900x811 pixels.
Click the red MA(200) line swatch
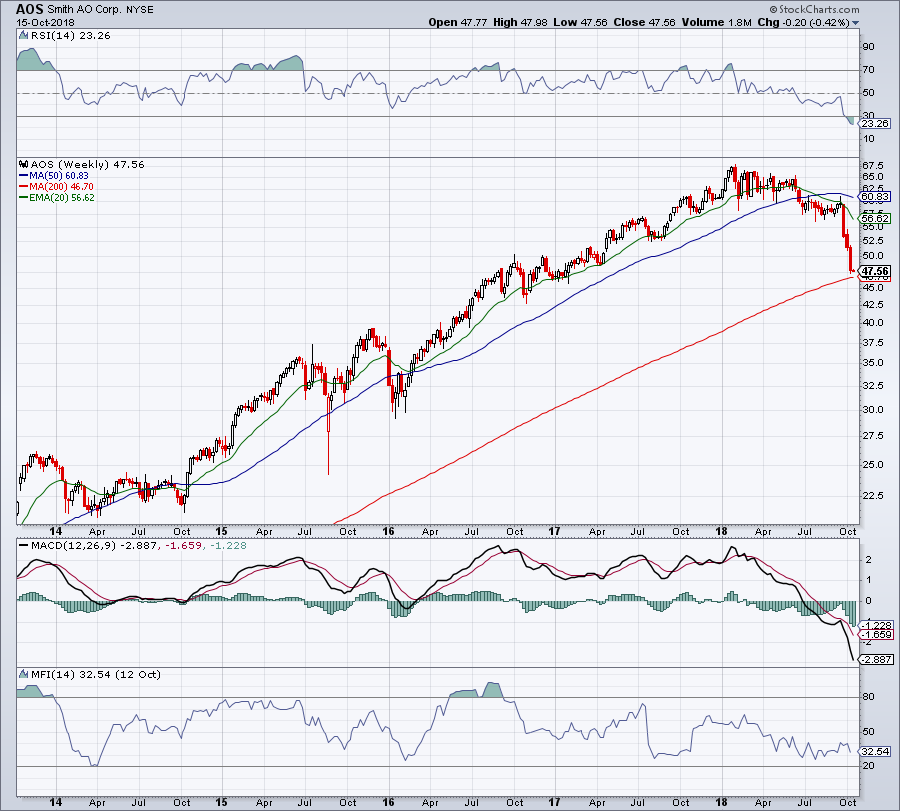24,187
